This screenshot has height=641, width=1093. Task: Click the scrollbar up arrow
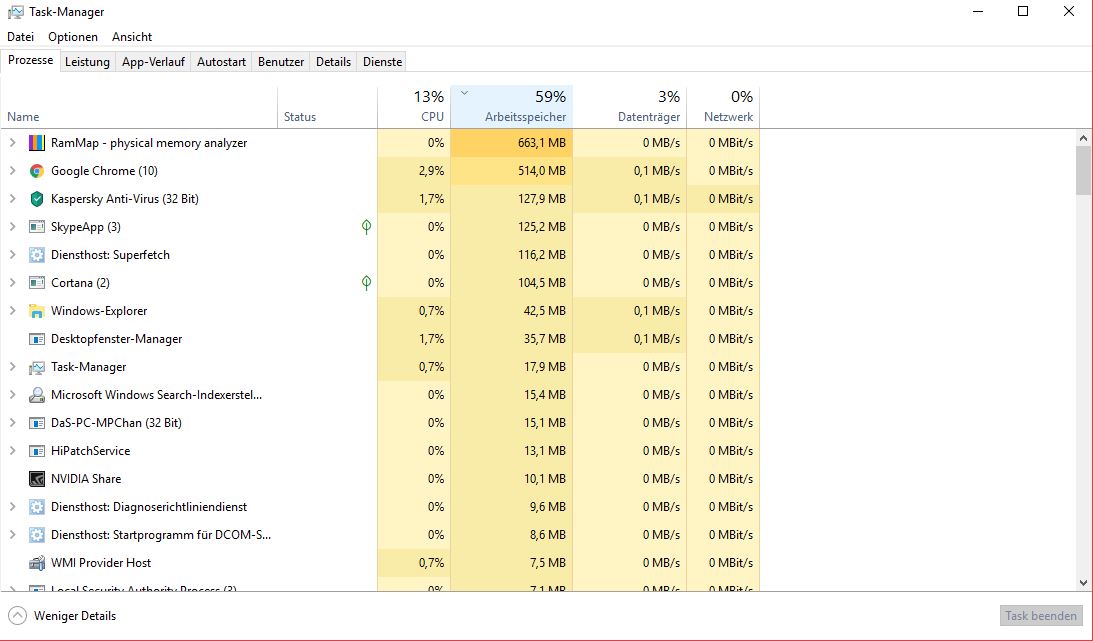pos(1083,138)
